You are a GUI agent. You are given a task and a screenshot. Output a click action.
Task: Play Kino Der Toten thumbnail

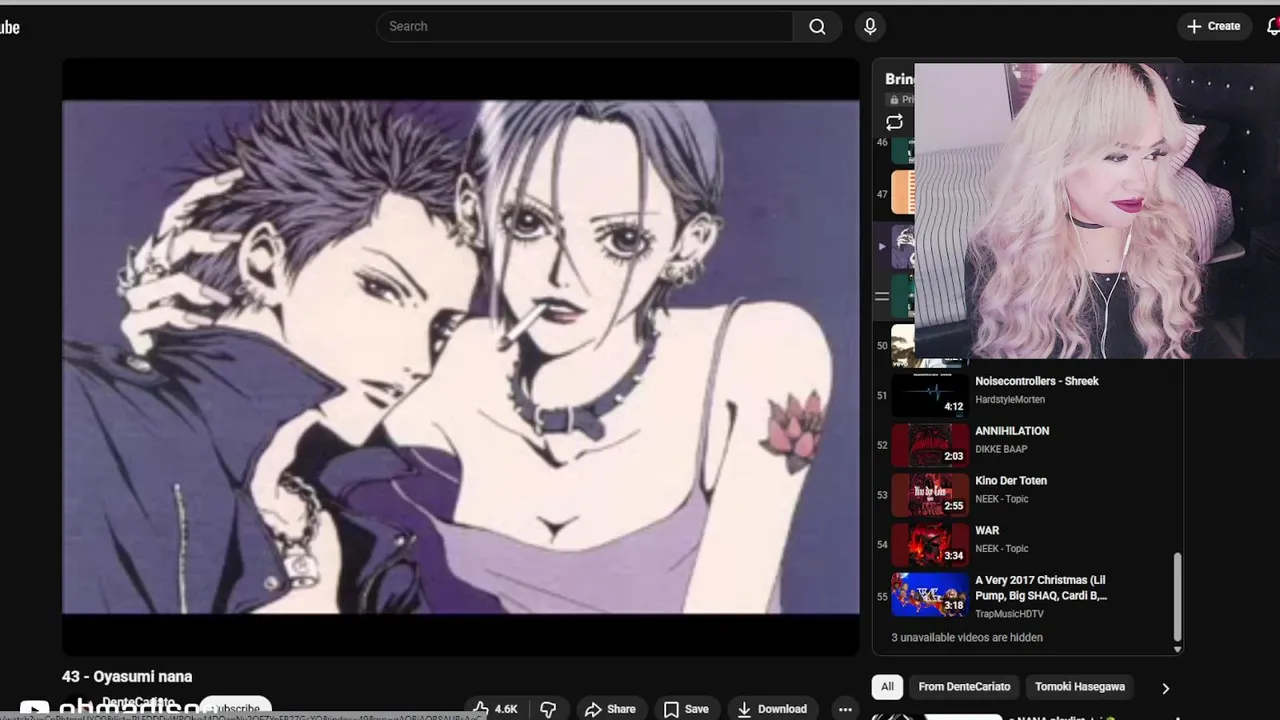pyautogui.click(x=930, y=495)
